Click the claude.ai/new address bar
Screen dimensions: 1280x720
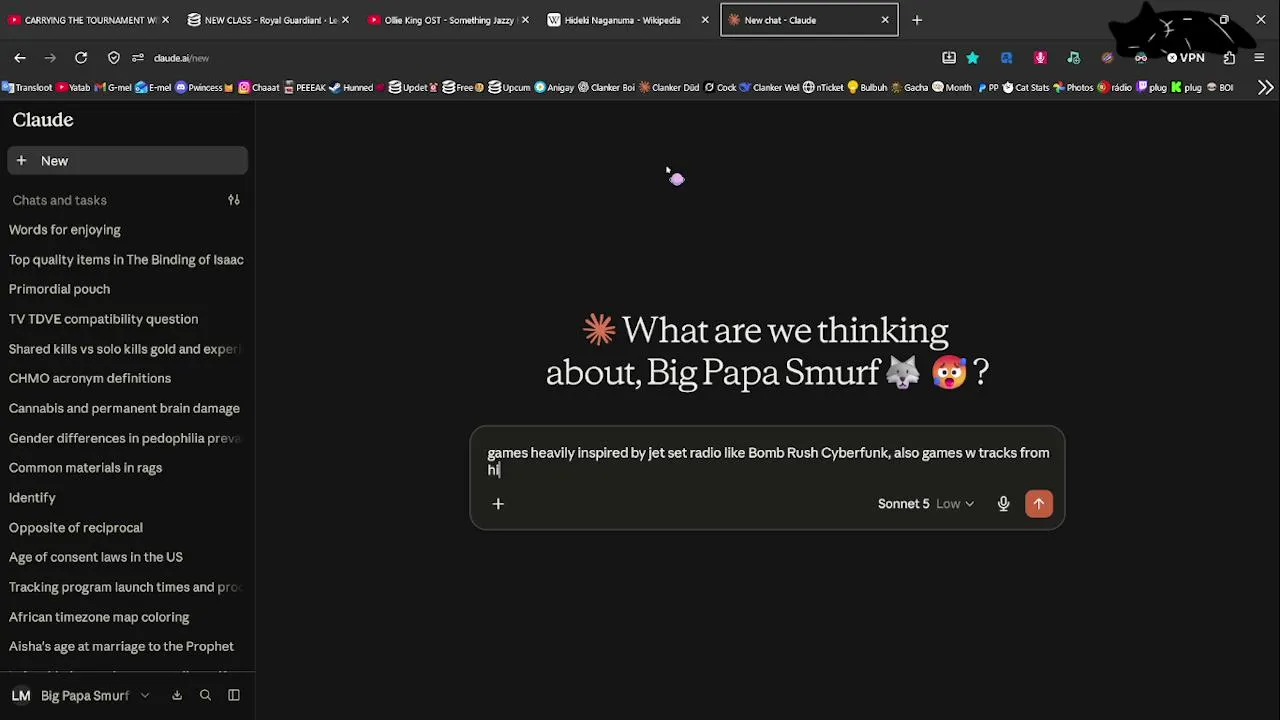tap(181, 58)
